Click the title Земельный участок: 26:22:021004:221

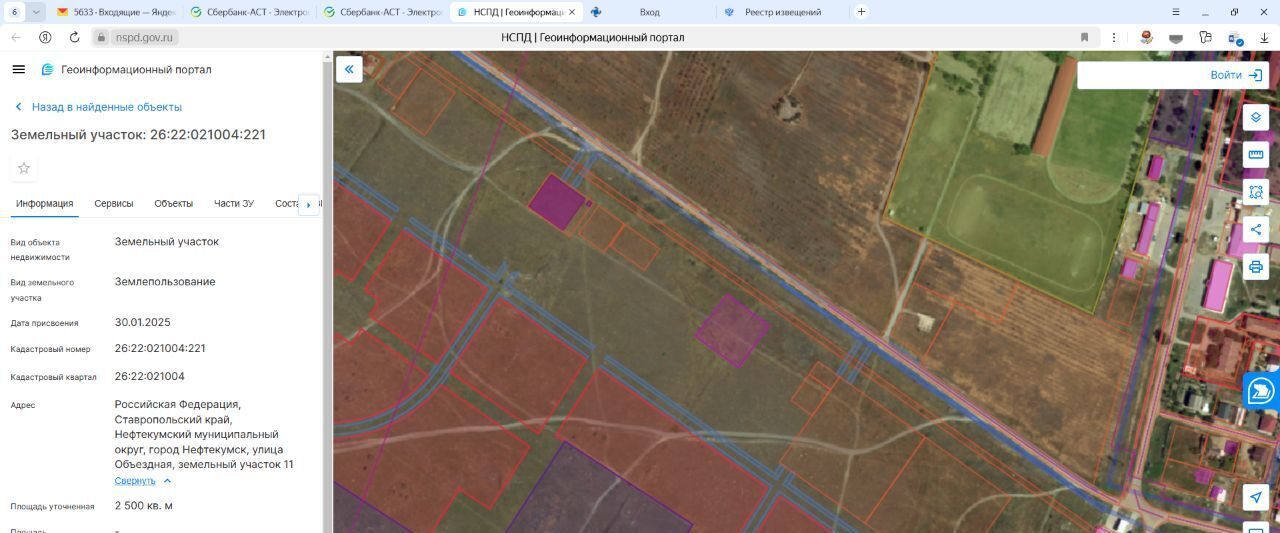pyautogui.click(x=138, y=135)
